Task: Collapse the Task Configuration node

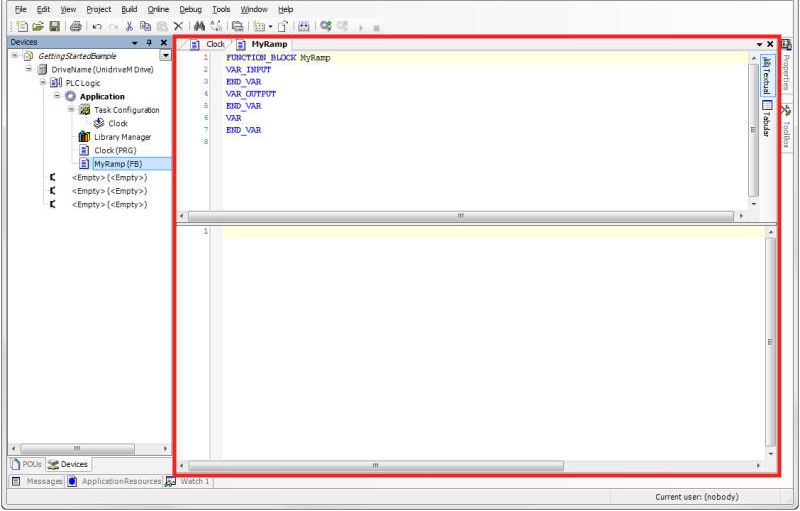Action: [71, 109]
